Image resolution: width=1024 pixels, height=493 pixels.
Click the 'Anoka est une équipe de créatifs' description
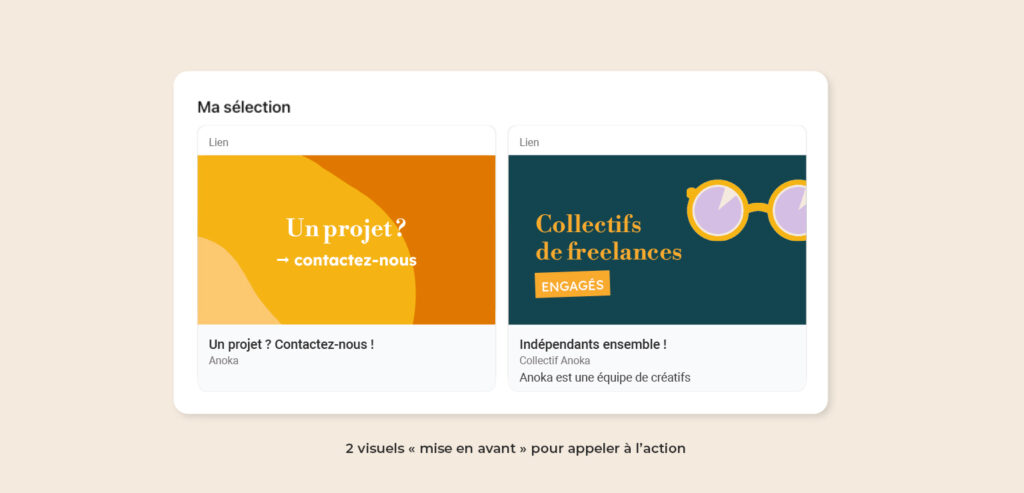click(605, 377)
